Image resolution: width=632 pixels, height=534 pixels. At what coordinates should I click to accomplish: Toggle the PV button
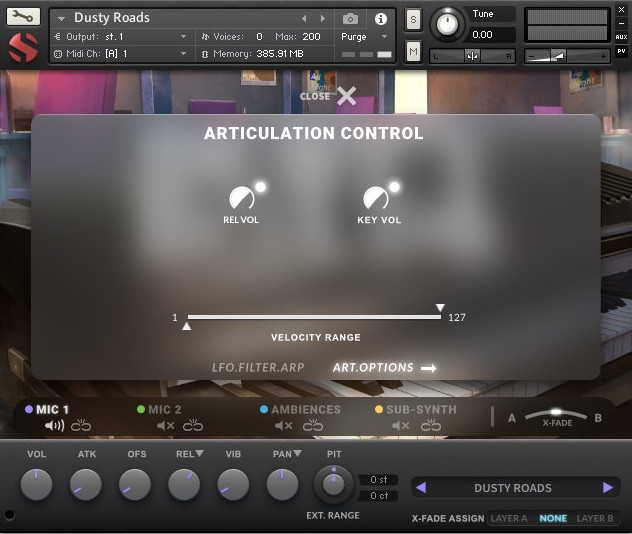(621, 51)
